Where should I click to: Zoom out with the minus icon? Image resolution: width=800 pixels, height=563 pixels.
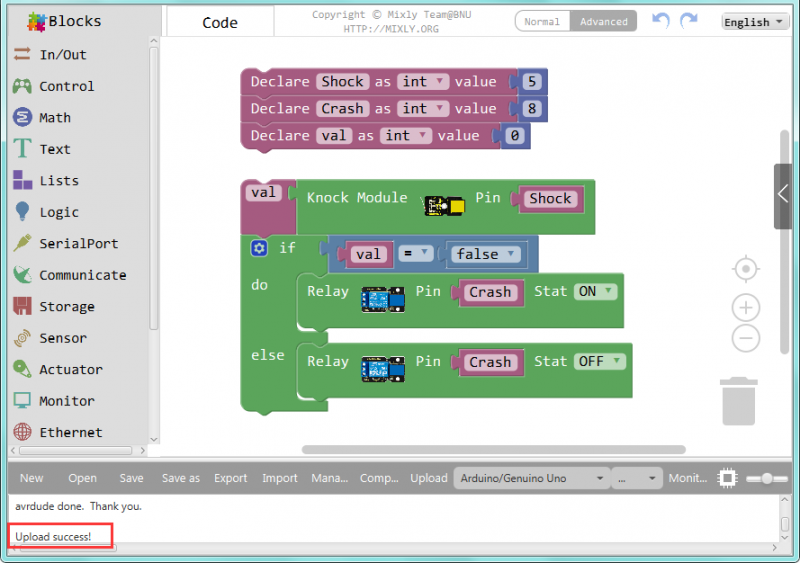[746, 339]
